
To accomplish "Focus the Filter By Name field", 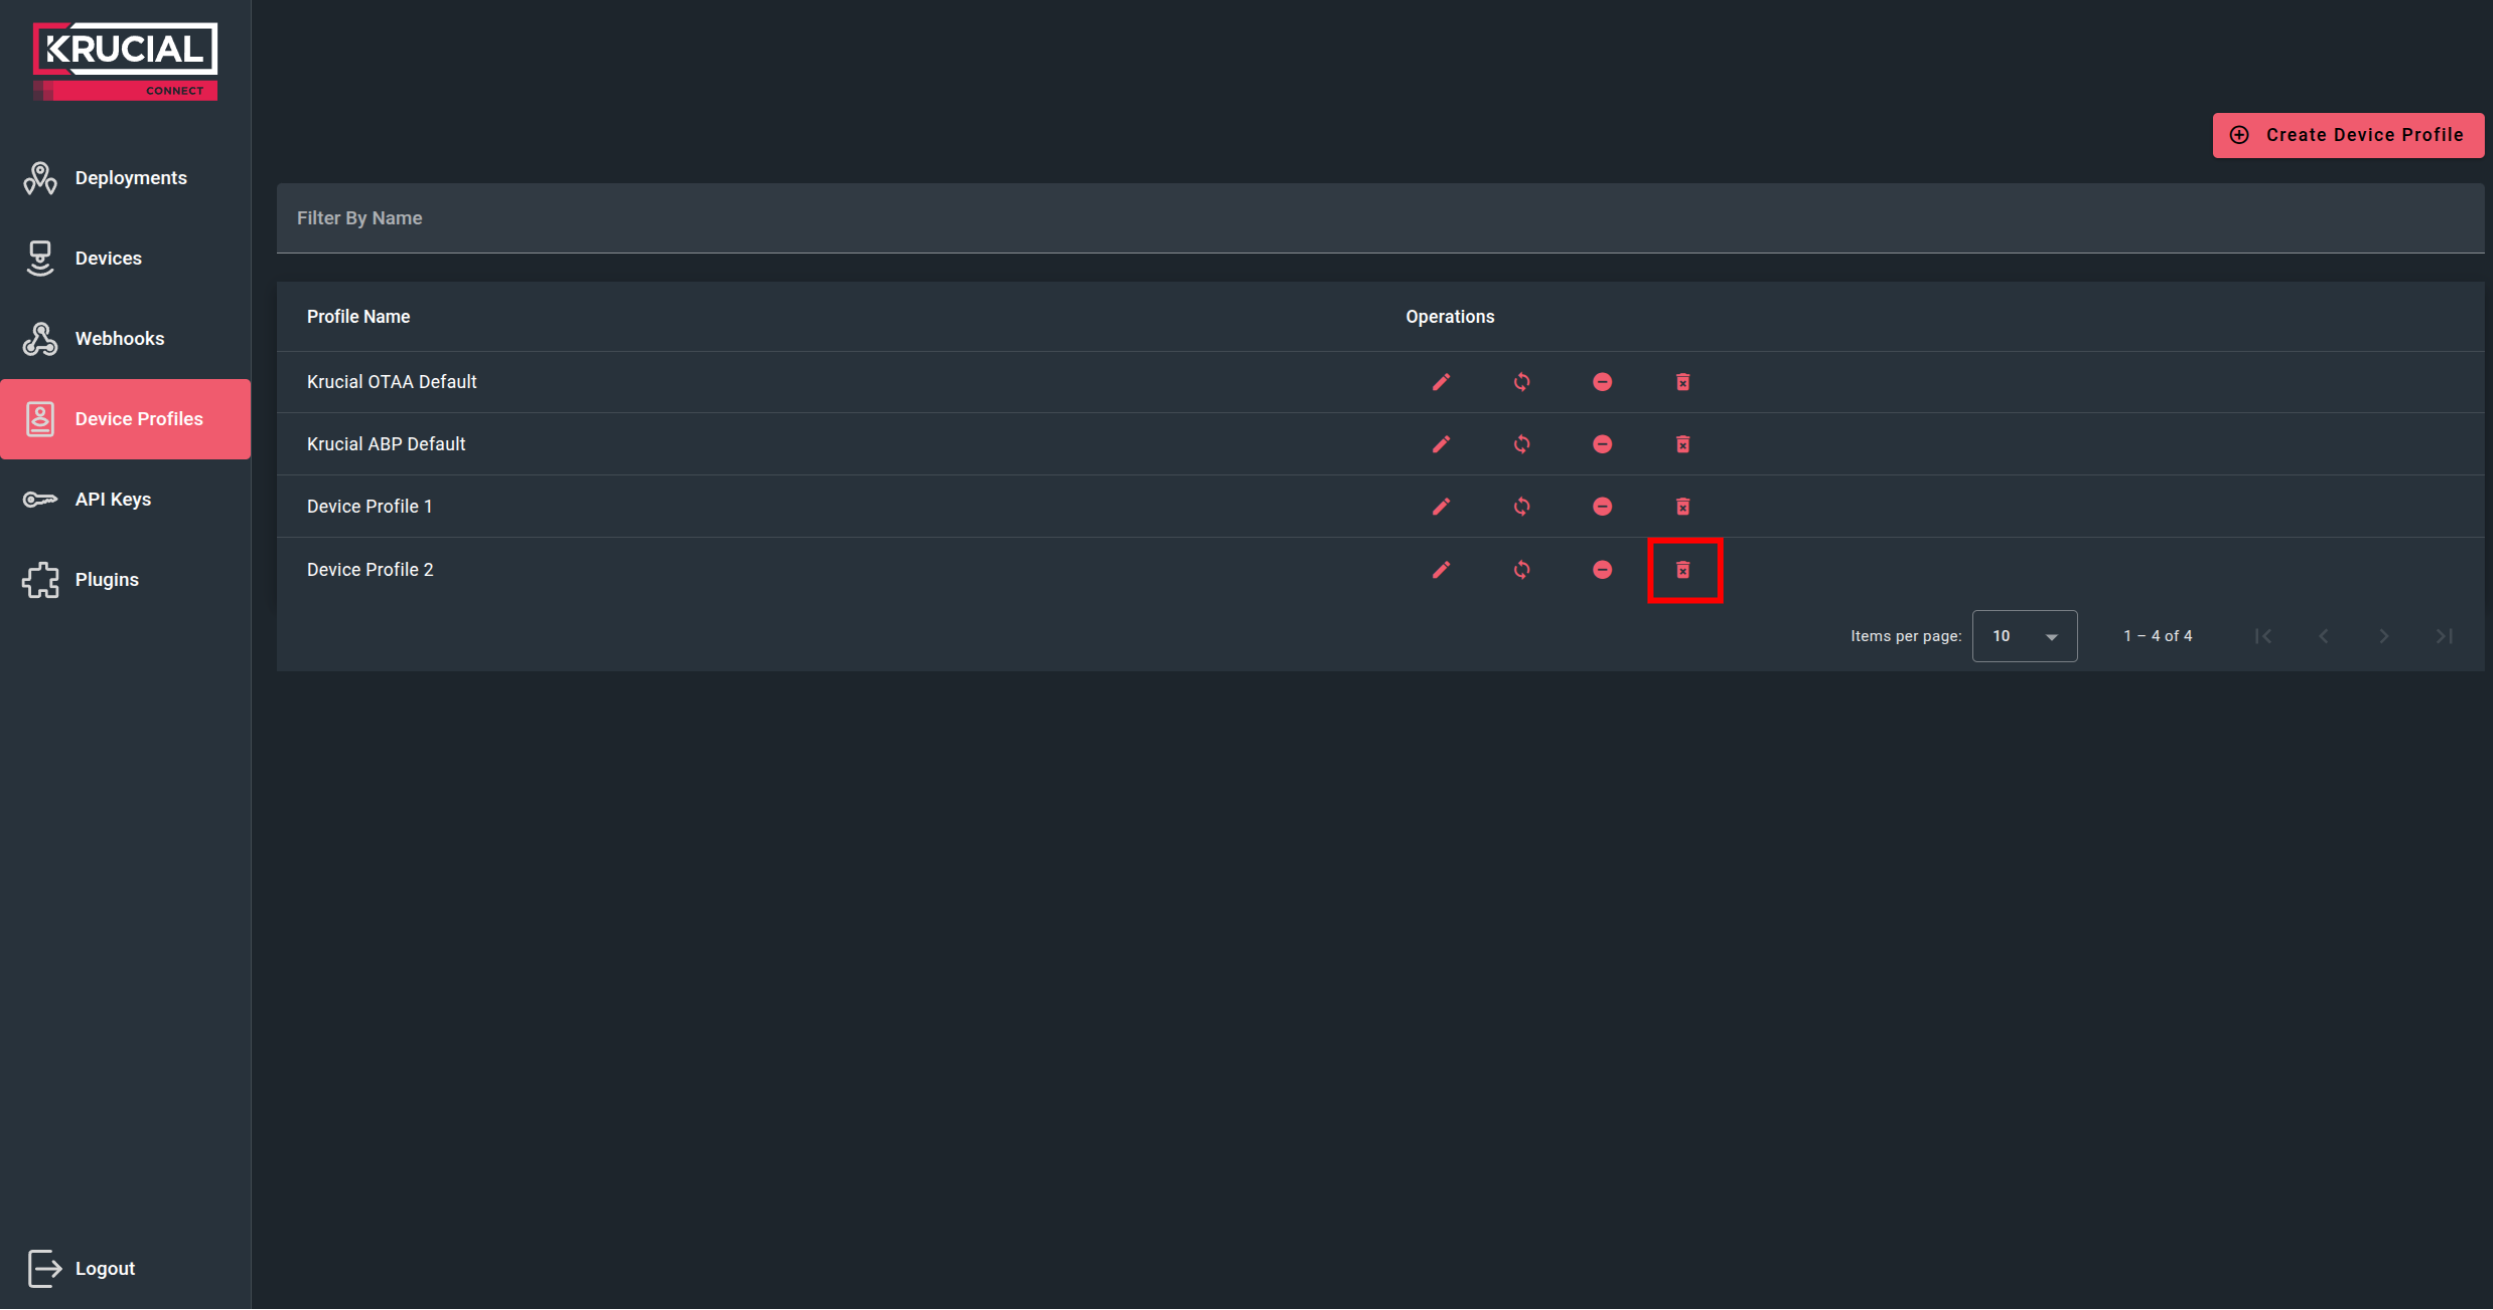I will coord(1379,218).
